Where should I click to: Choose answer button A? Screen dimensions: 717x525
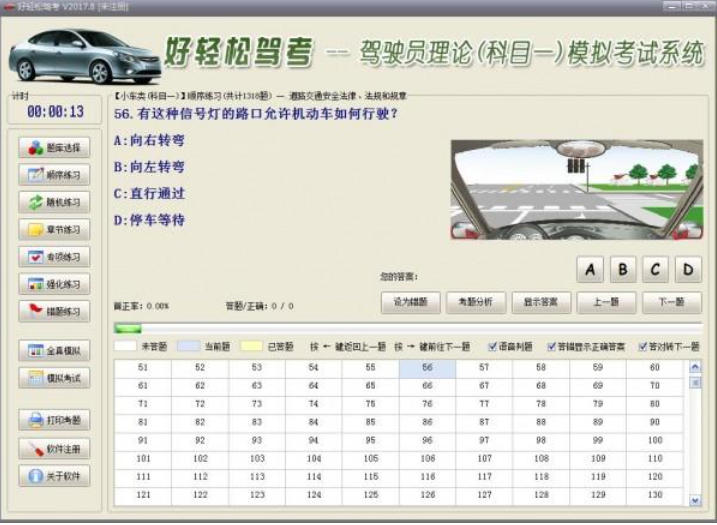(590, 269)
